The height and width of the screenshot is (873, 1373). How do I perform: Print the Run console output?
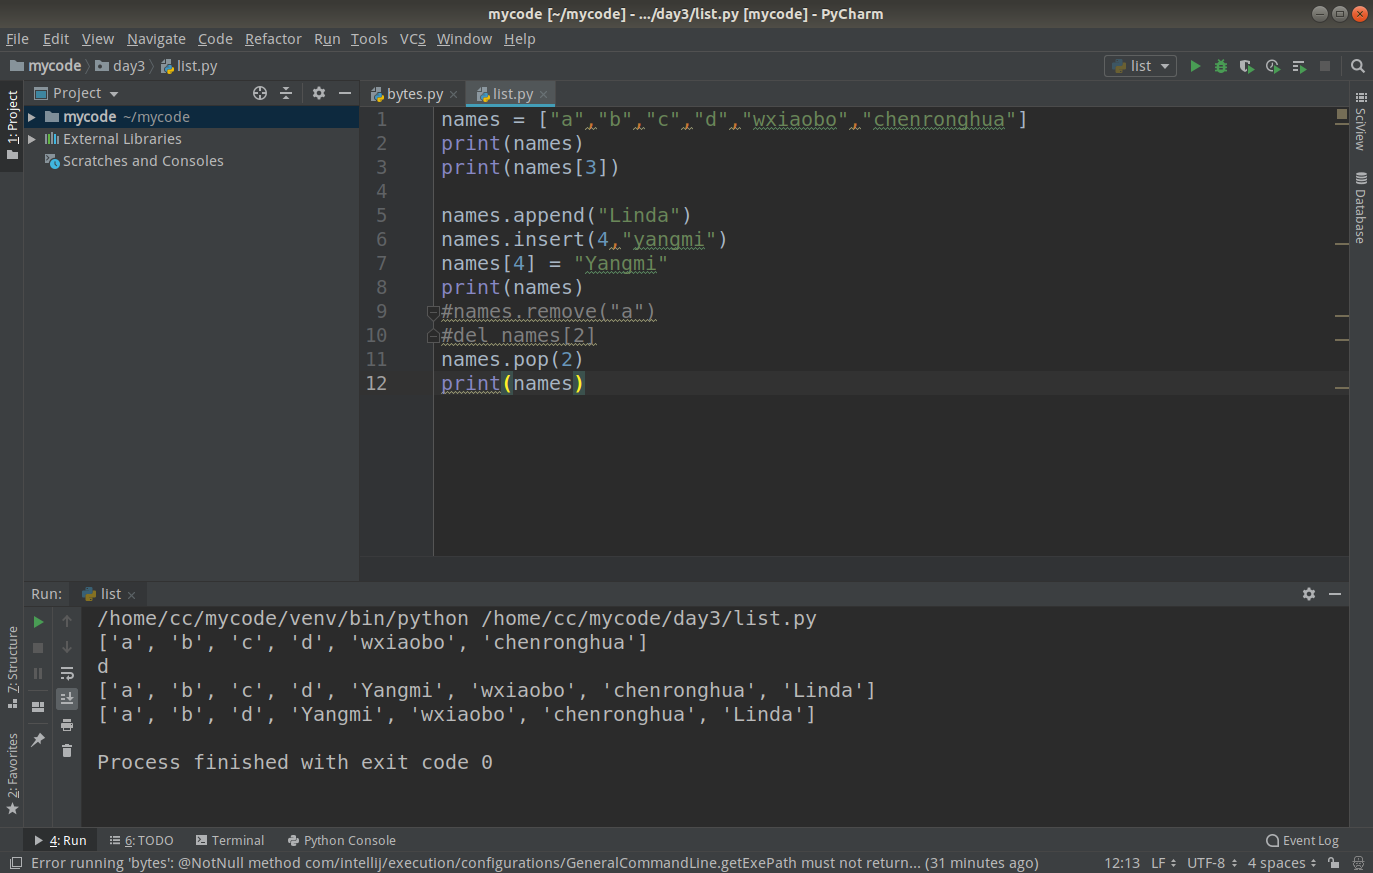[67, 725]
